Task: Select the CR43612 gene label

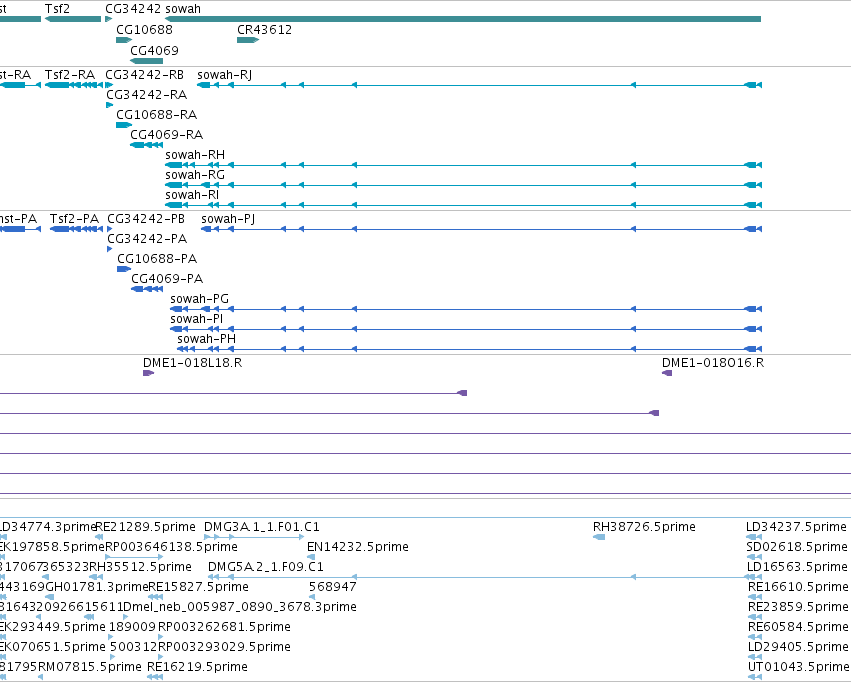Action: click(x=264, y=29)
